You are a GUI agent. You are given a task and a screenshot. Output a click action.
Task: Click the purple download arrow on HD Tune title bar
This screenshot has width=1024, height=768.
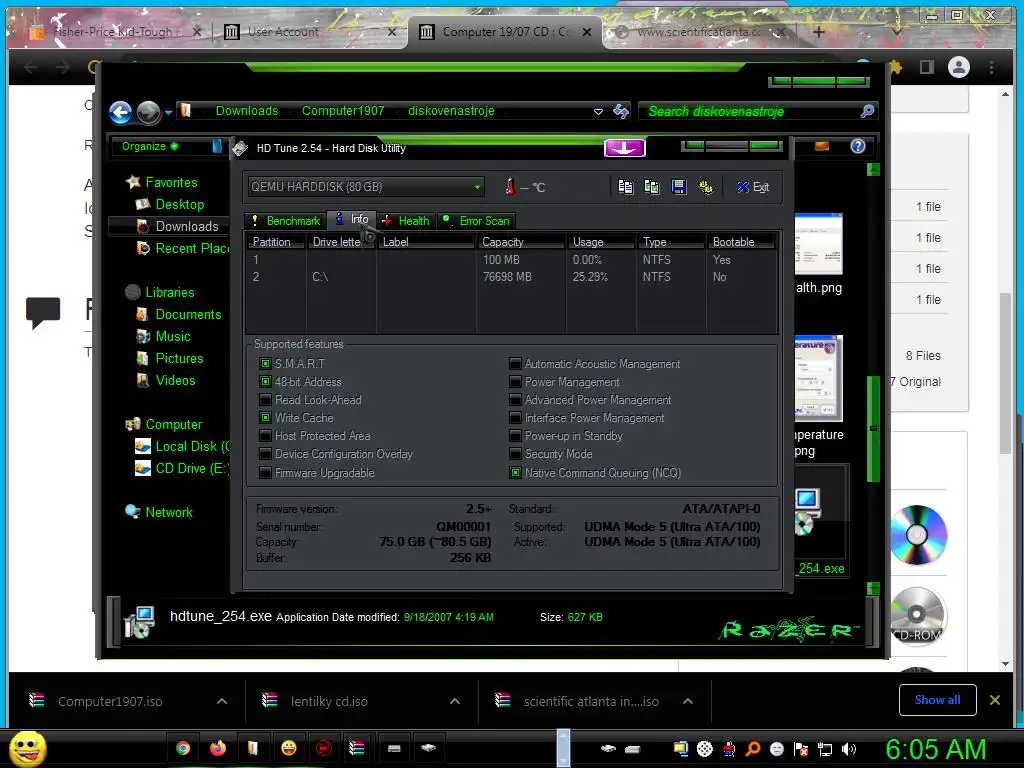(624, 148)
